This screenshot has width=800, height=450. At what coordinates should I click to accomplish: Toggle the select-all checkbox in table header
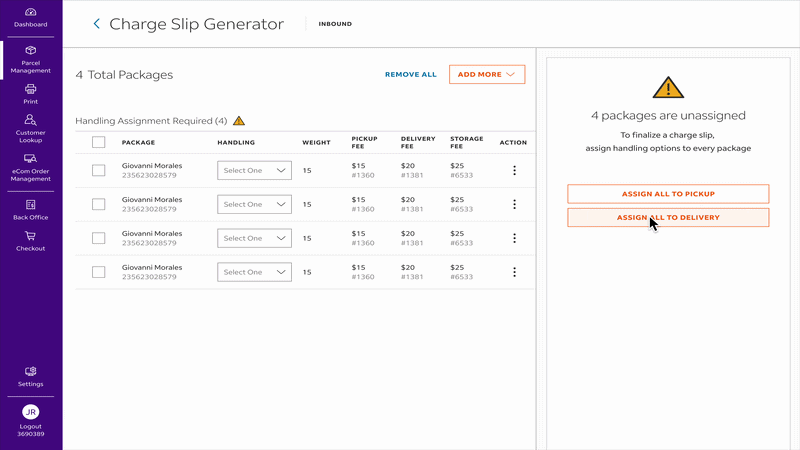click(x=98, y=142)
